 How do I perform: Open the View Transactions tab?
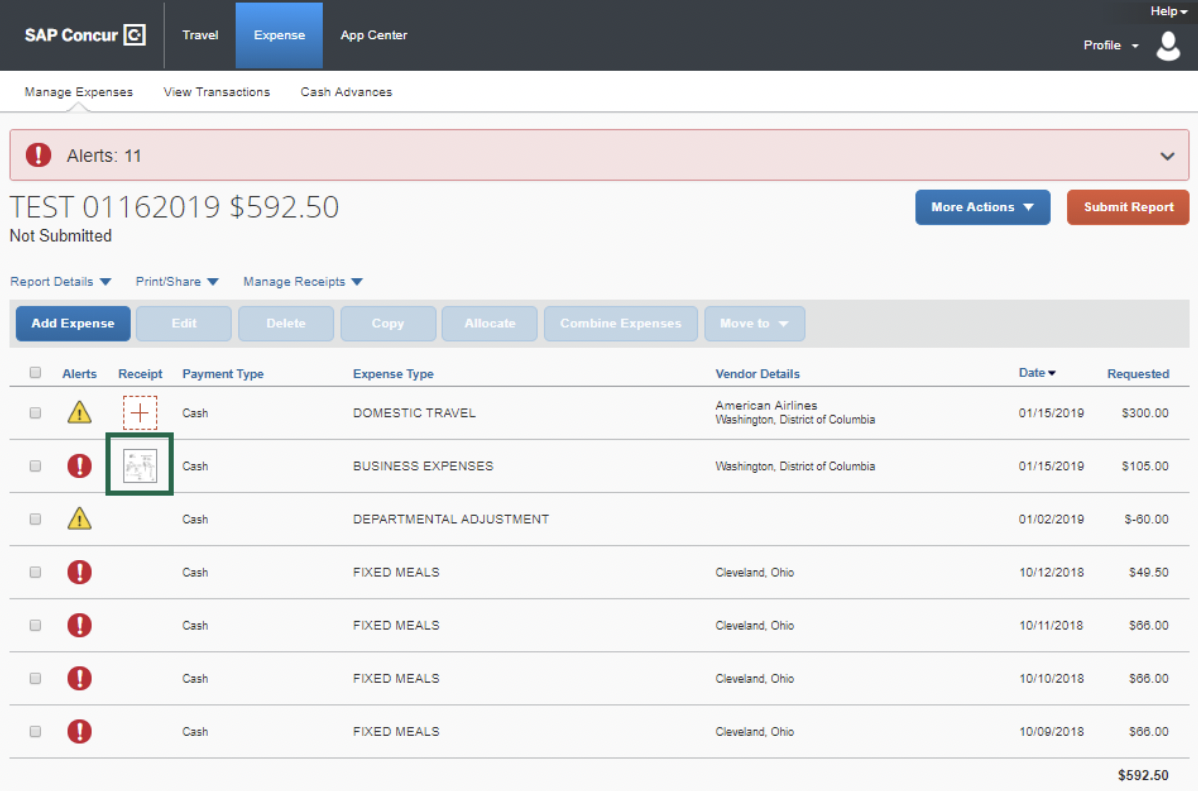[217, 92]
